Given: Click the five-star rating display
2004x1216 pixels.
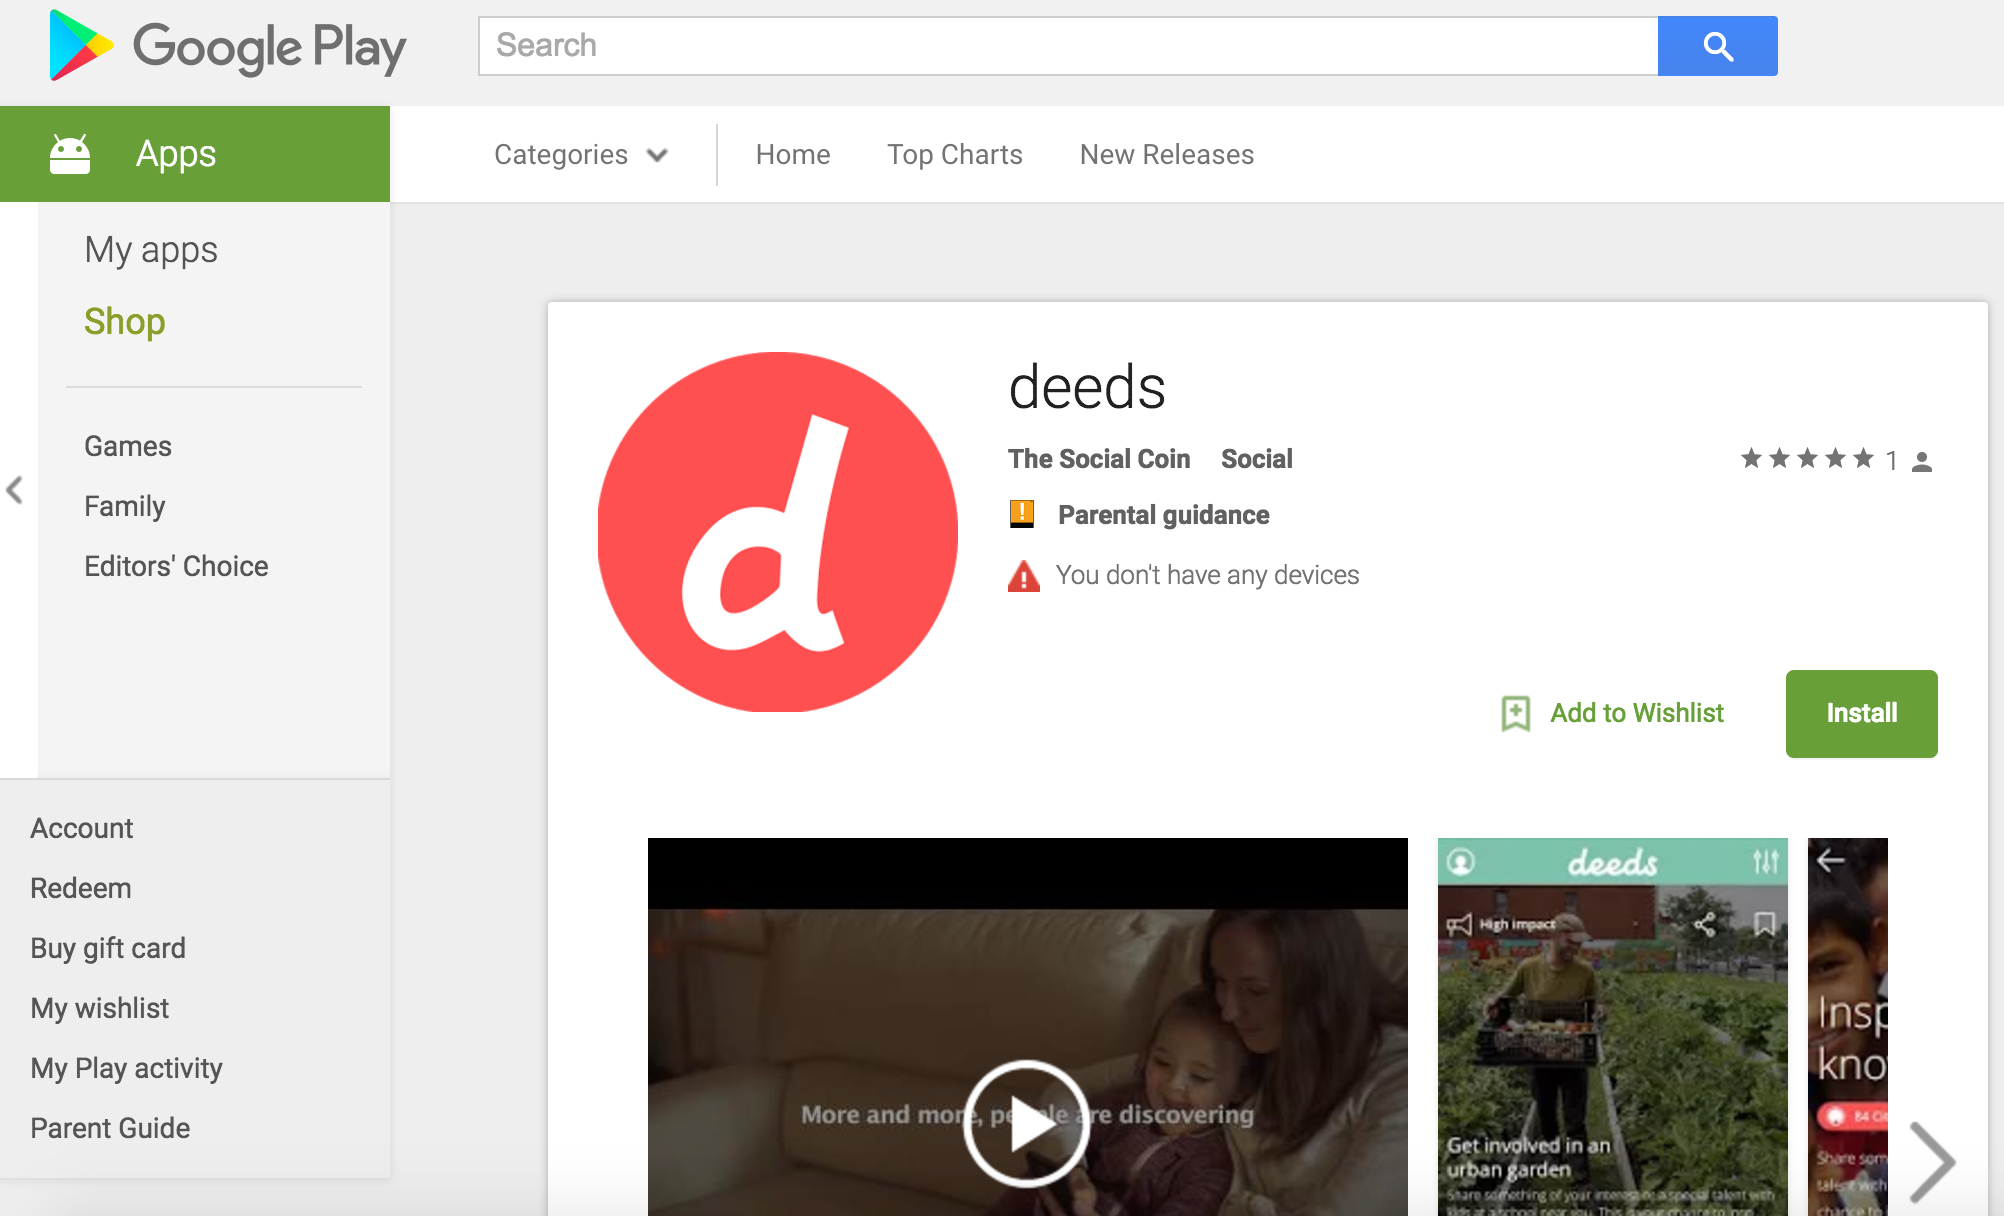Looking at the screenshot, I should pyautogui.click(x=1806, y=459).
